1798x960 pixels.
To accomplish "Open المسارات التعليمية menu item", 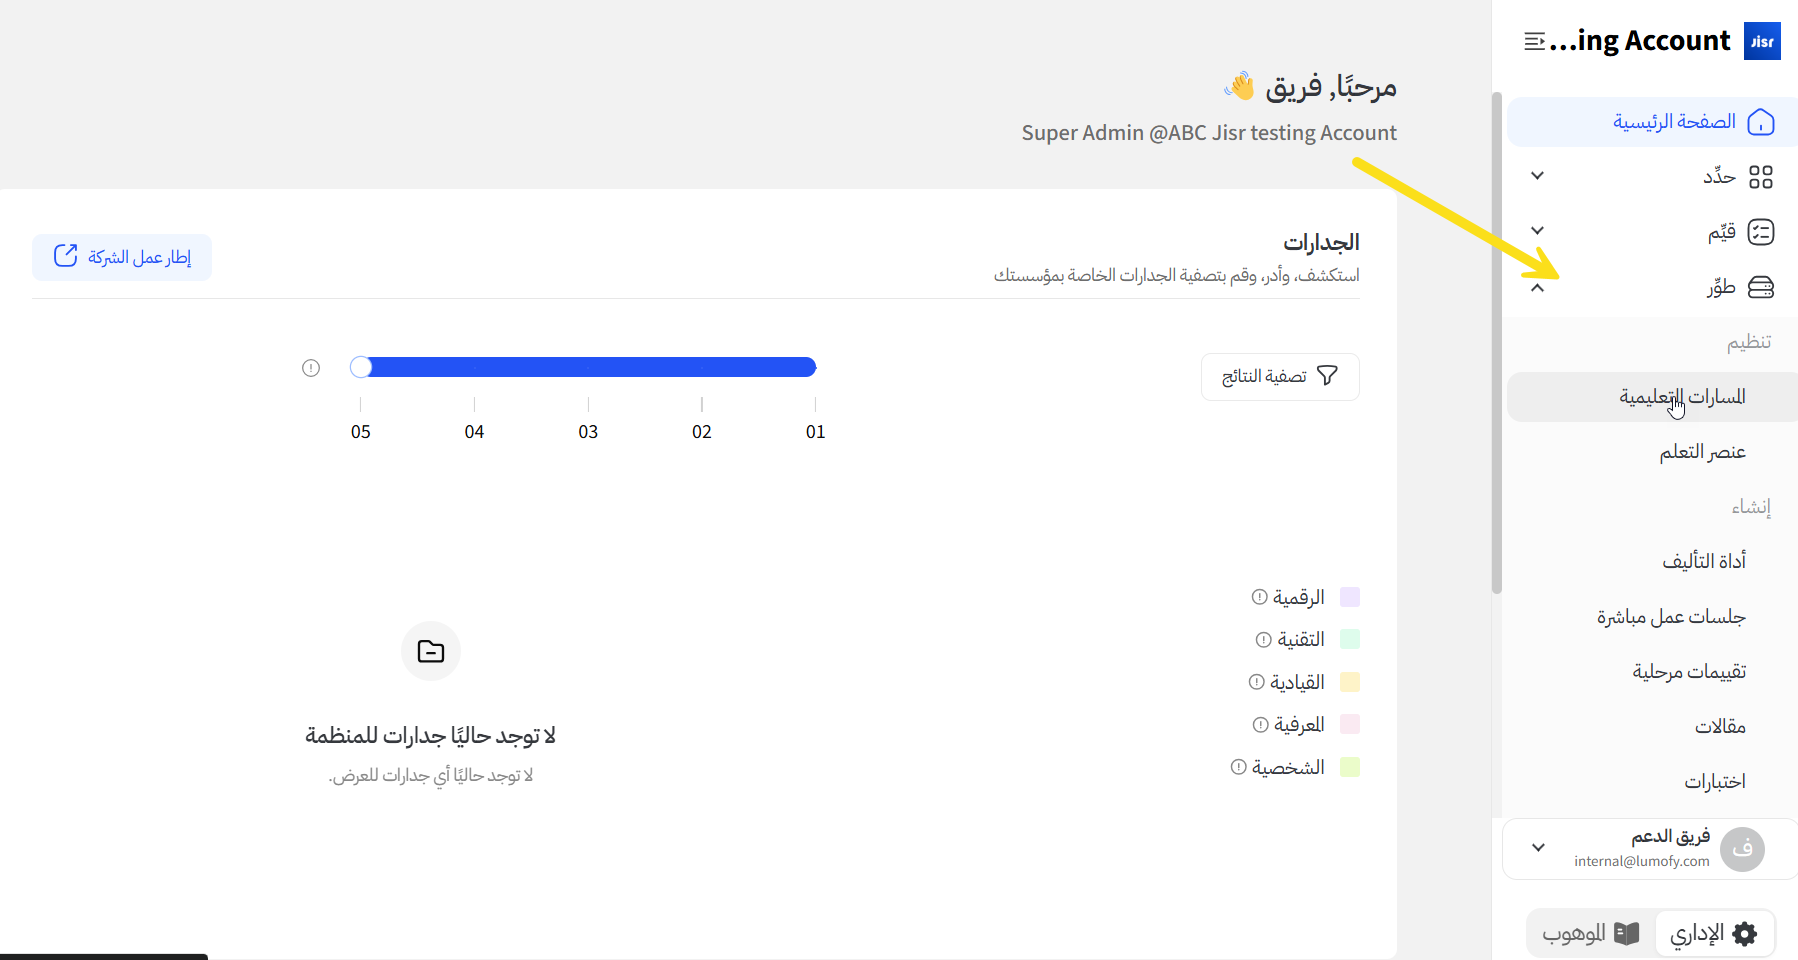I will 1683,397.
